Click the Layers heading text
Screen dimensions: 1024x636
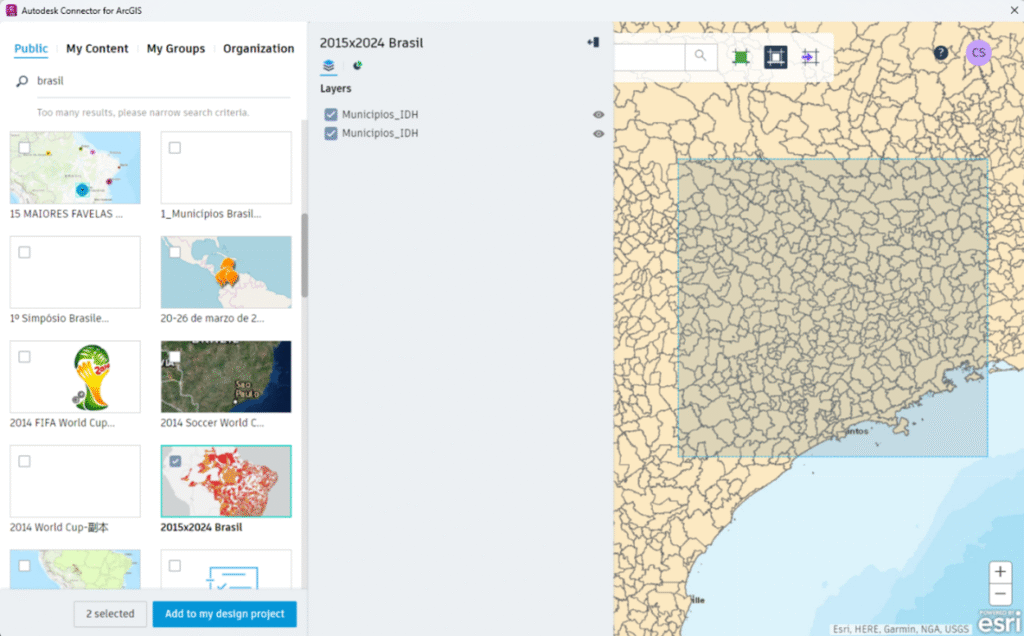coord(336,88)
